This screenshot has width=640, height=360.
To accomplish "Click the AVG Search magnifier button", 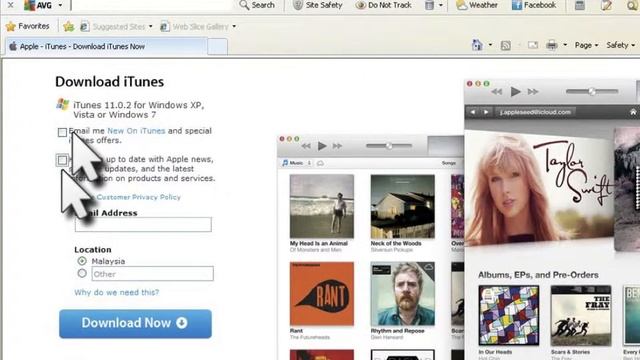I will pos(257,5).
